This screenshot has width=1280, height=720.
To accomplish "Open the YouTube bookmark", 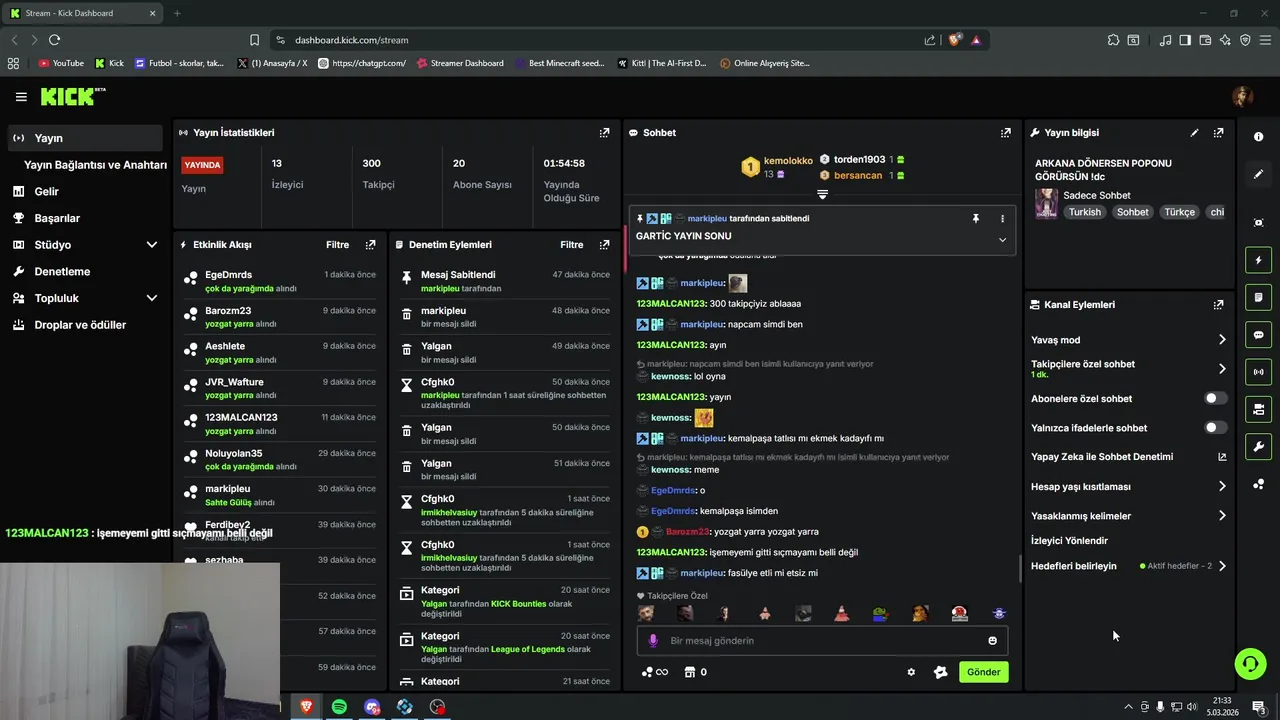I will click(61, 63).
